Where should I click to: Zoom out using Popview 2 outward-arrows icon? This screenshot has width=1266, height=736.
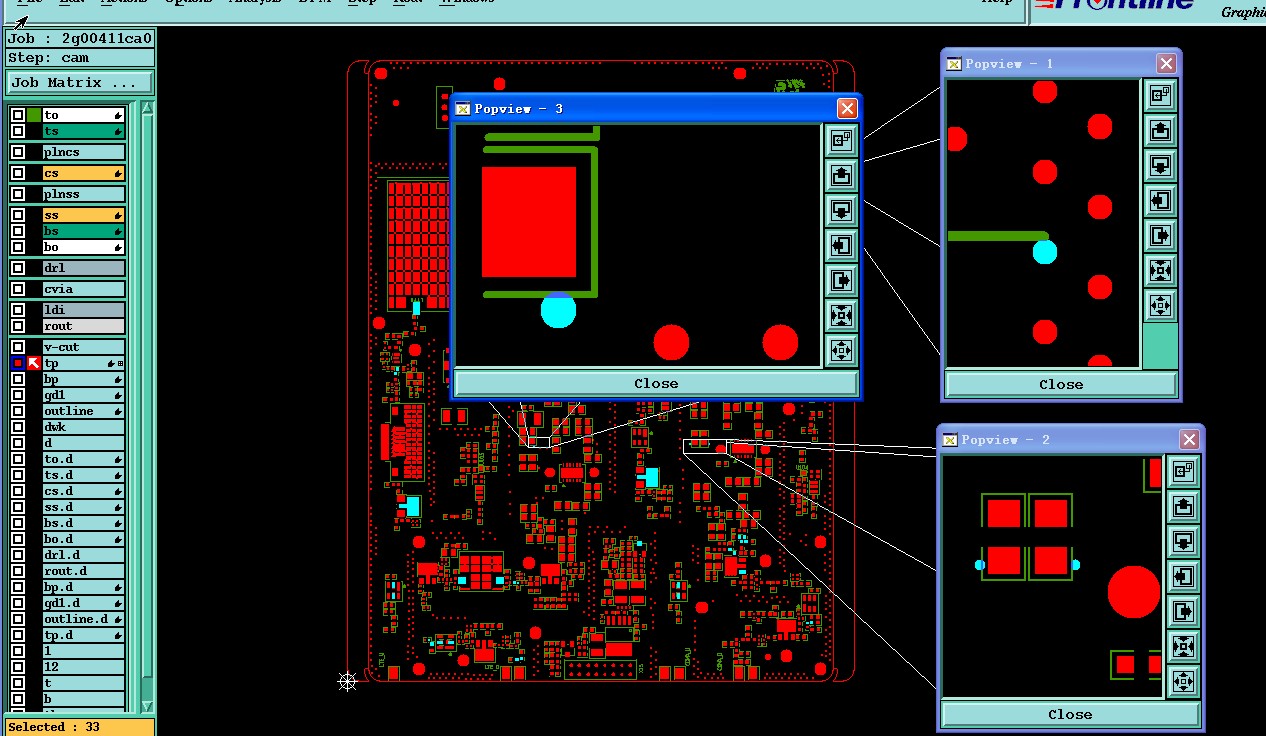pos(1183,682)
